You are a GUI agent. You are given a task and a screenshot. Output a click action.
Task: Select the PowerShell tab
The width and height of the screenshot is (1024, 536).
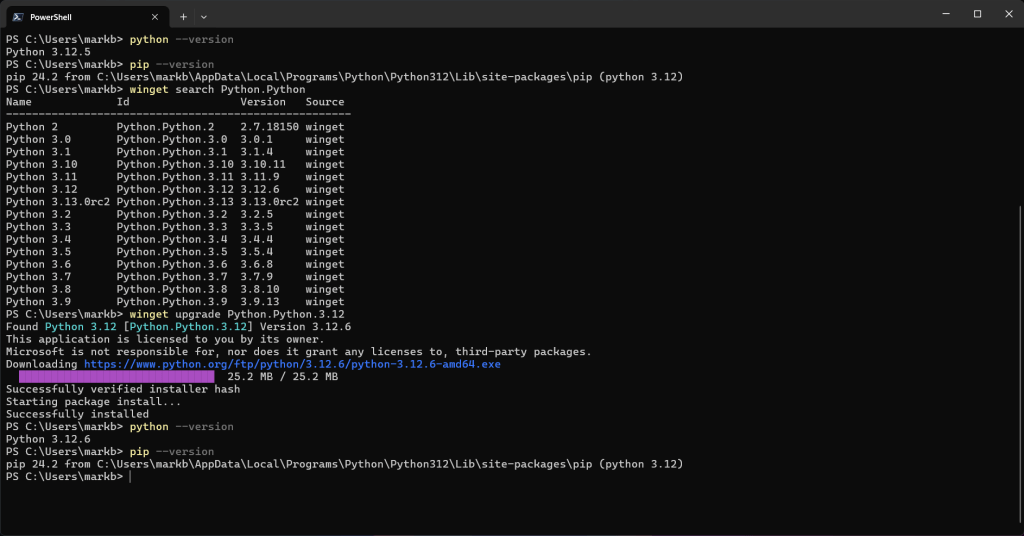[86, 17]
